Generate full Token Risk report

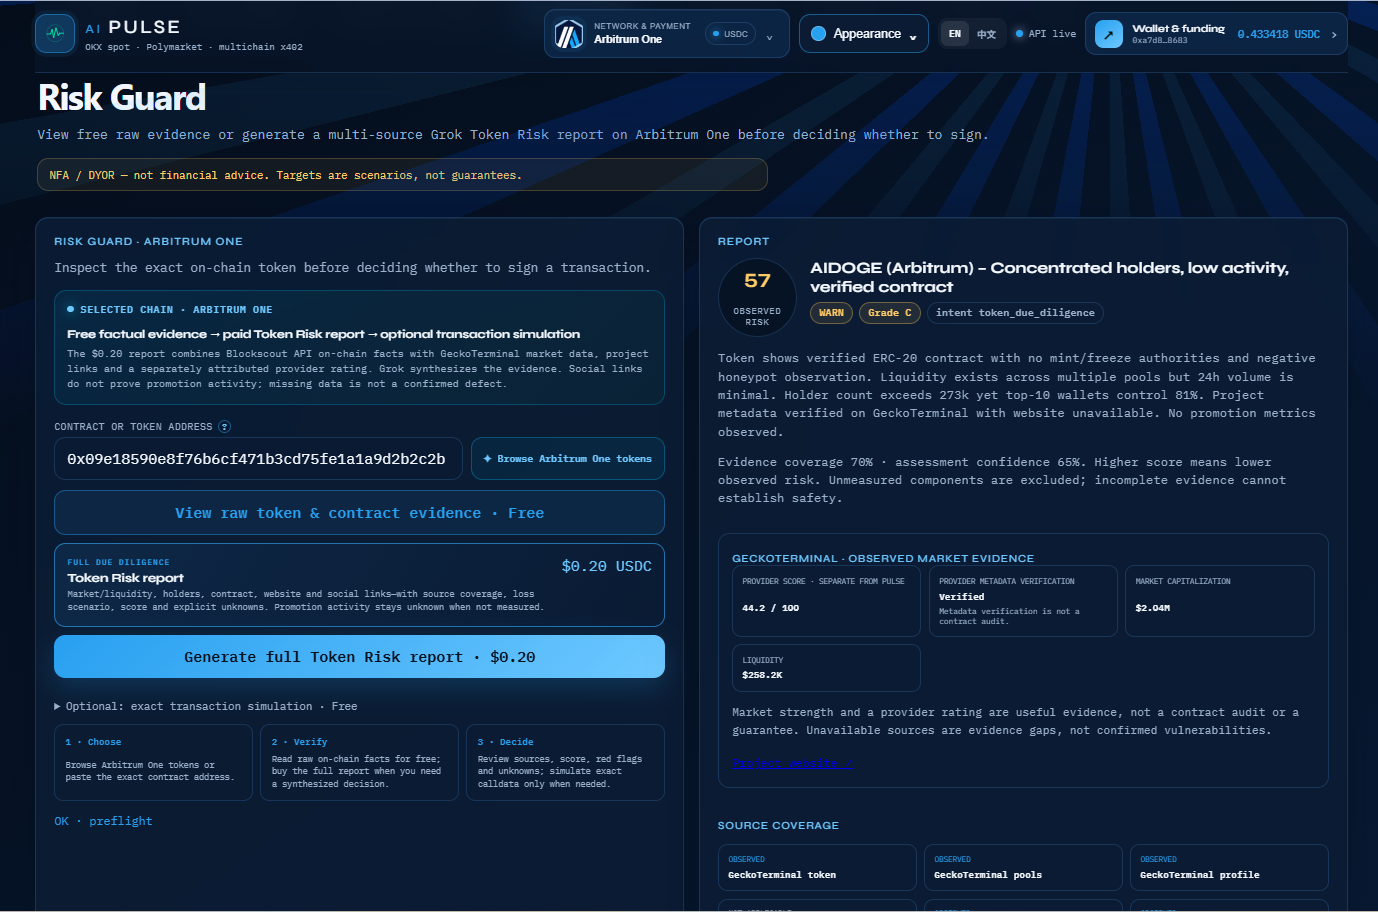(x=359, y=657)
